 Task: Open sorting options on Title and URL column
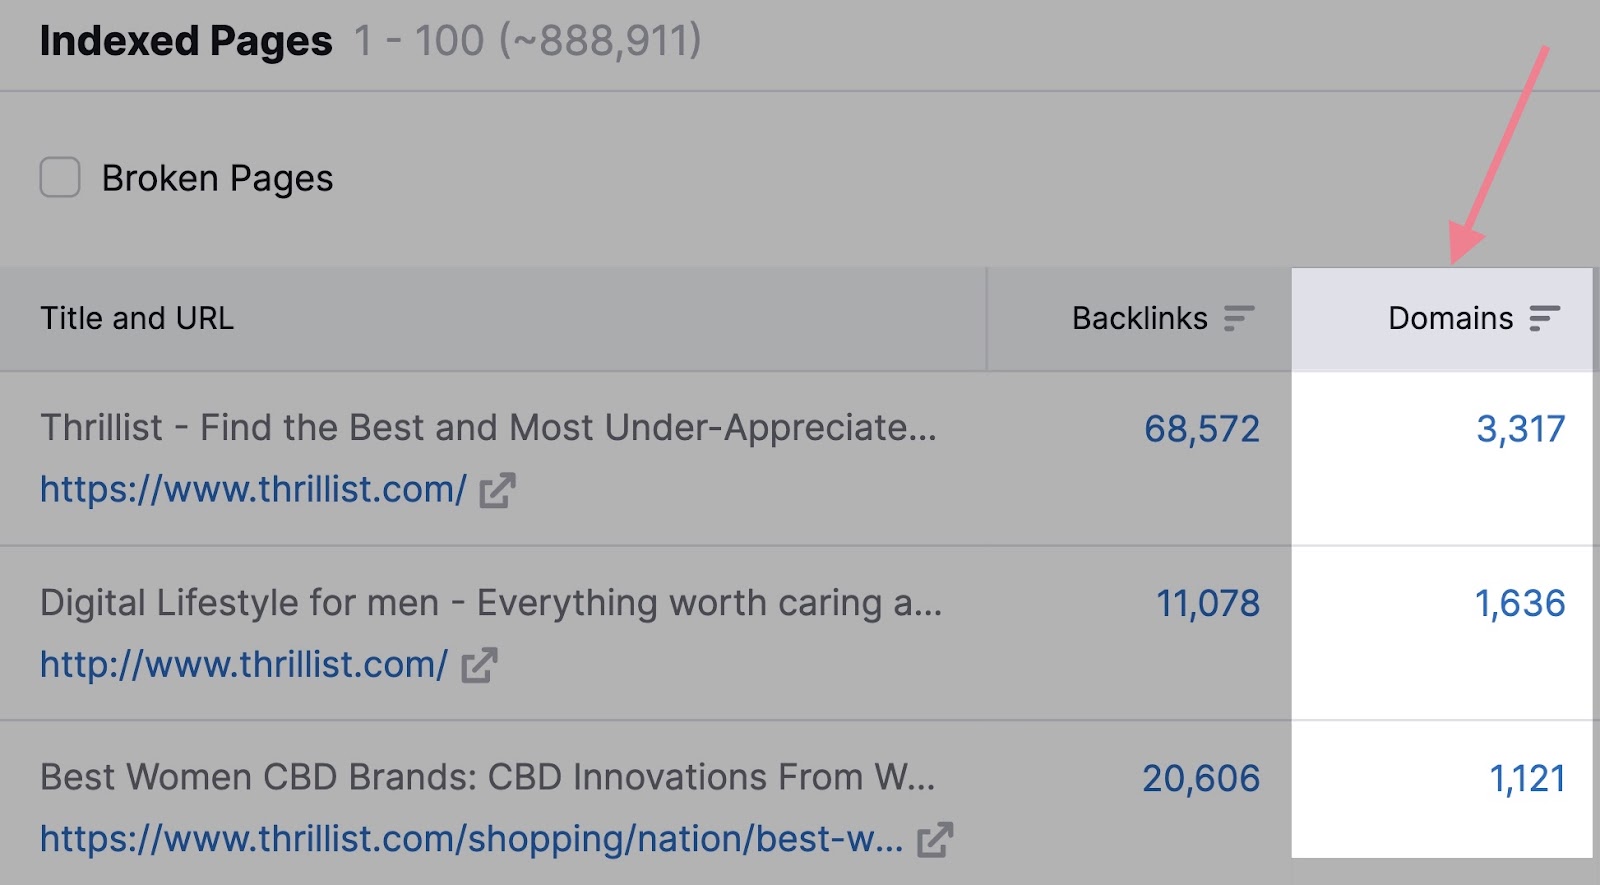click(x=137, y=318)
